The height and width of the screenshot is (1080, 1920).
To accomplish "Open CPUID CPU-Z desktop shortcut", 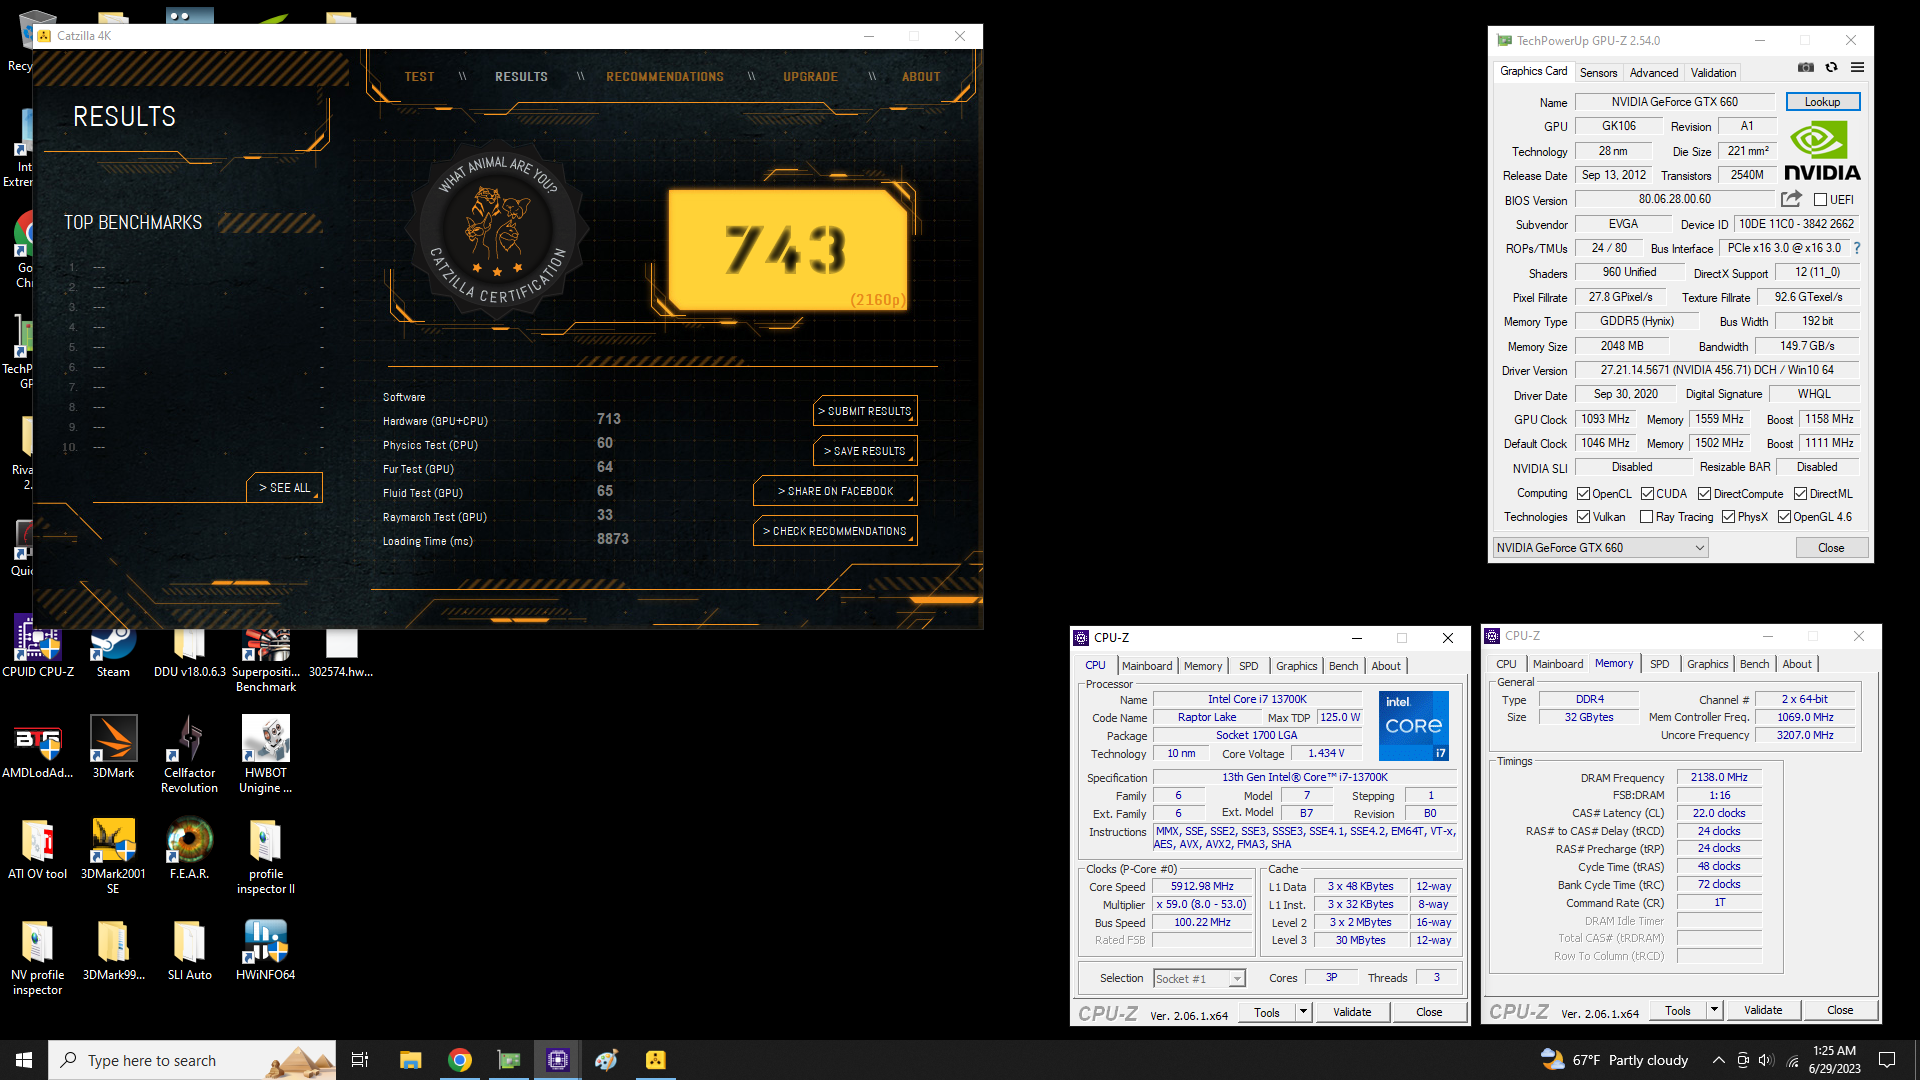I will (x=38, y=648).
